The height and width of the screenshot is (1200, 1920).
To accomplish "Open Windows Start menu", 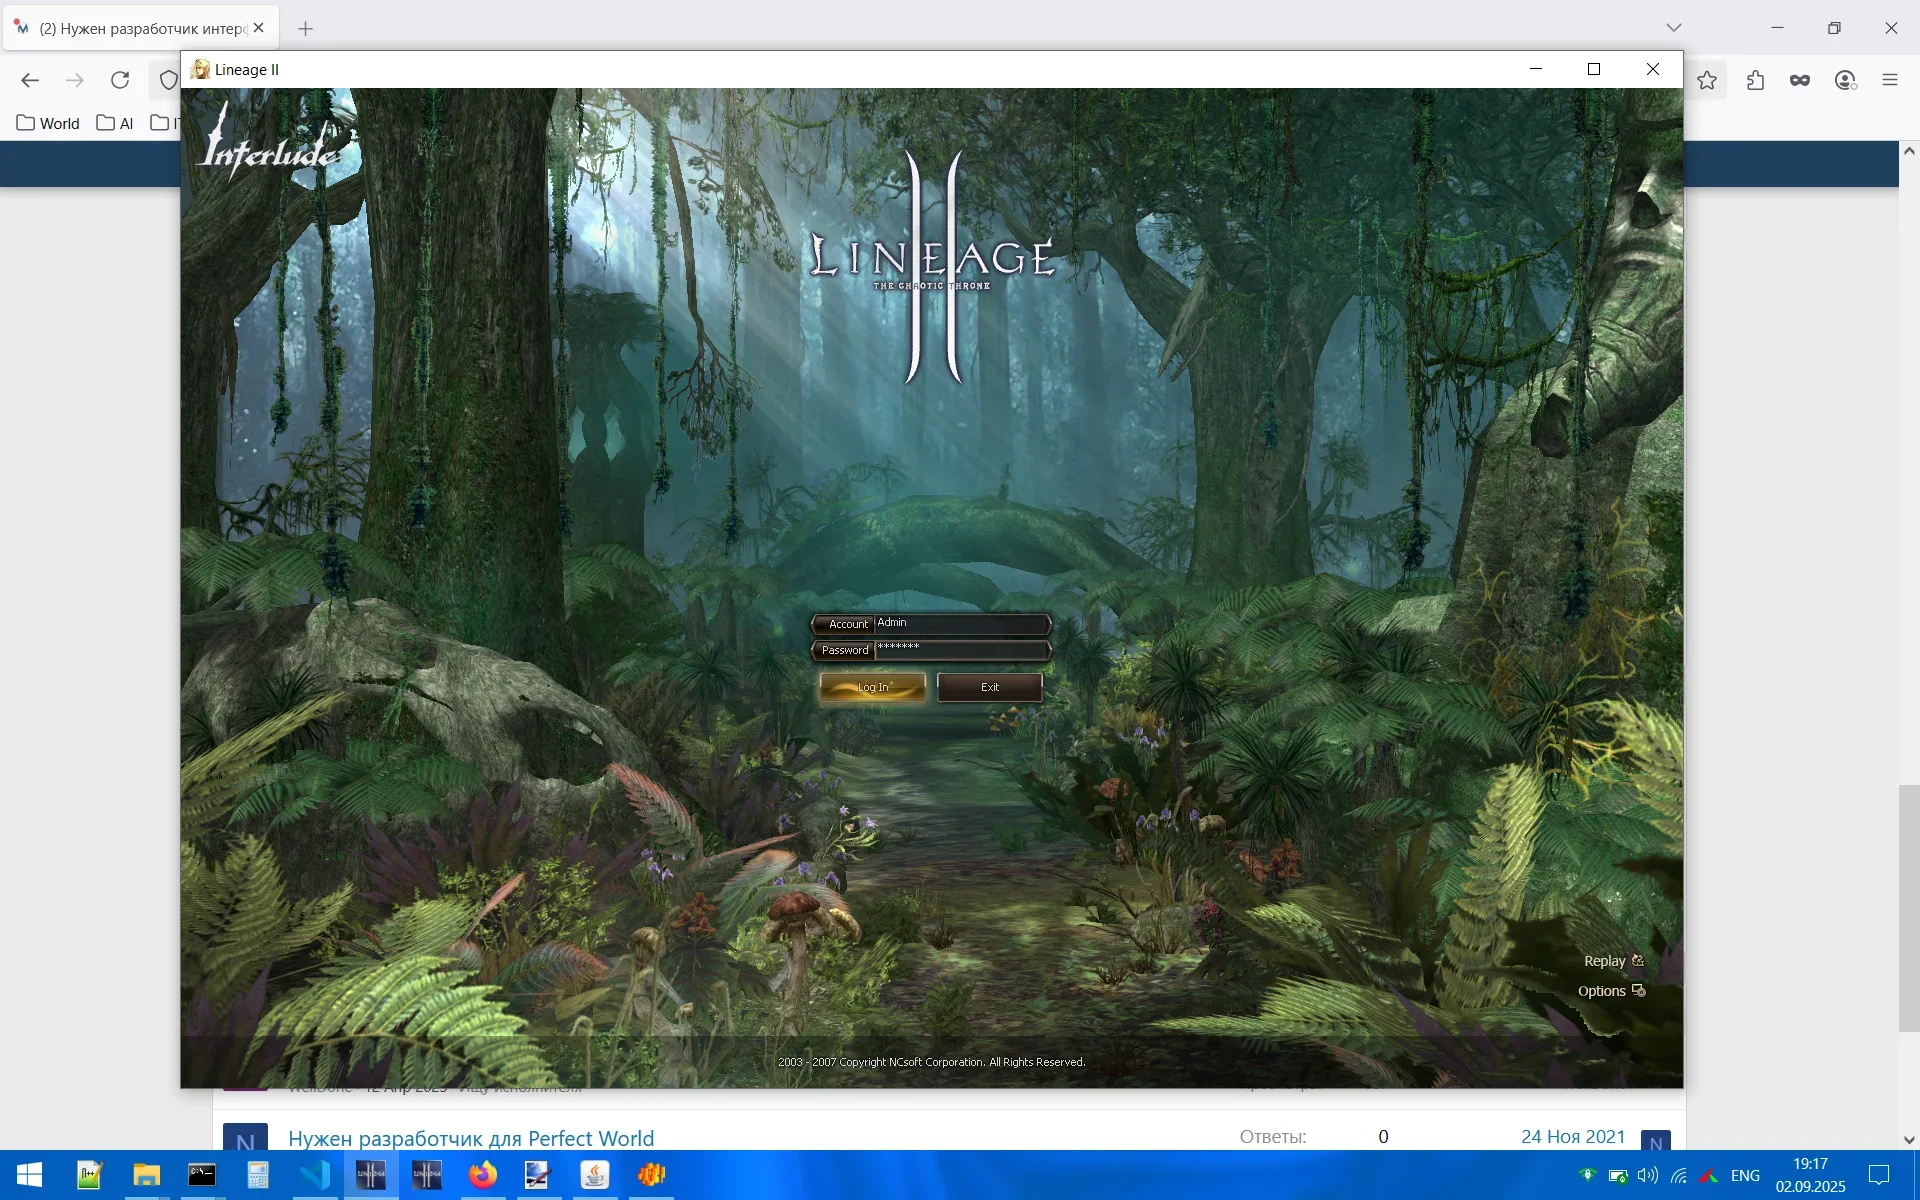I will (x=29, y=1175).
